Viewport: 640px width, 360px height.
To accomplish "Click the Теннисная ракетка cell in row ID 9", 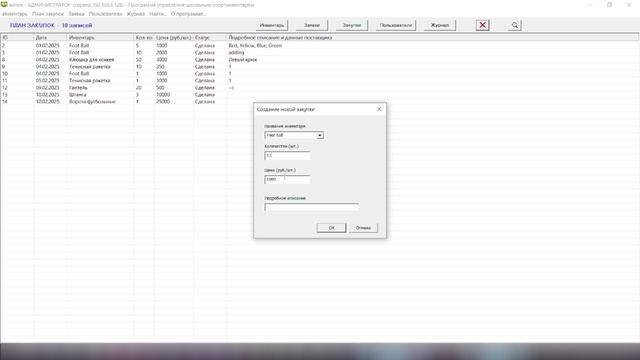I will click(89, 67).
